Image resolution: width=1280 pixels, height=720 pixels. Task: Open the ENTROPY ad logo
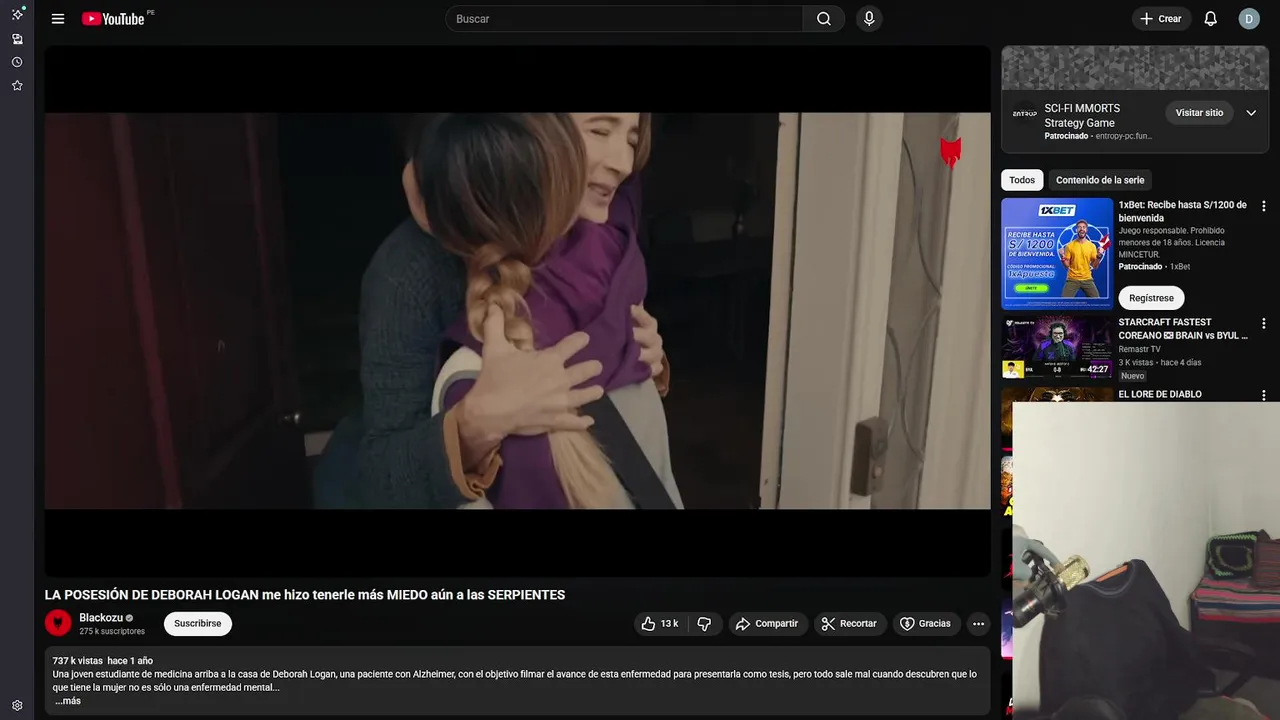[1024, 113]
